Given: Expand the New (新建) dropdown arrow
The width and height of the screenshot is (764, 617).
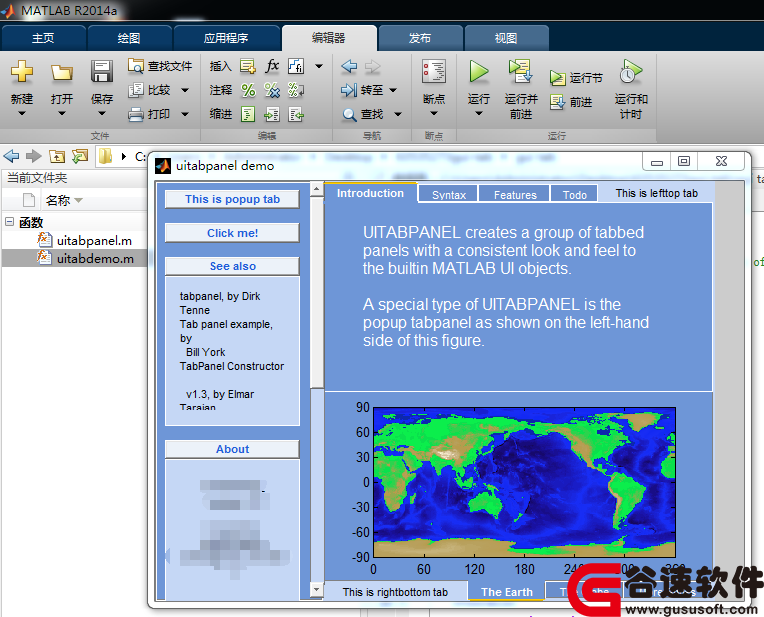Looking at the screenshot, I should 22,114.
